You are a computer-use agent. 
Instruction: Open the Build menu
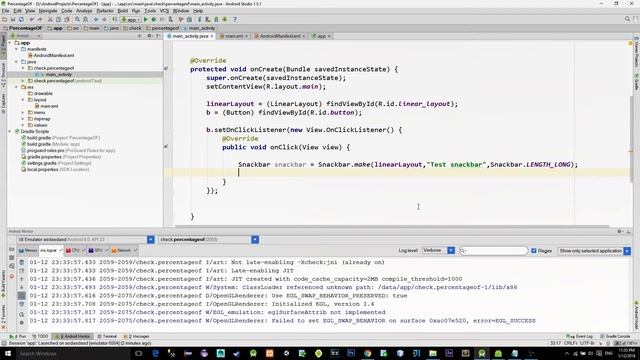tap(123, 11)
